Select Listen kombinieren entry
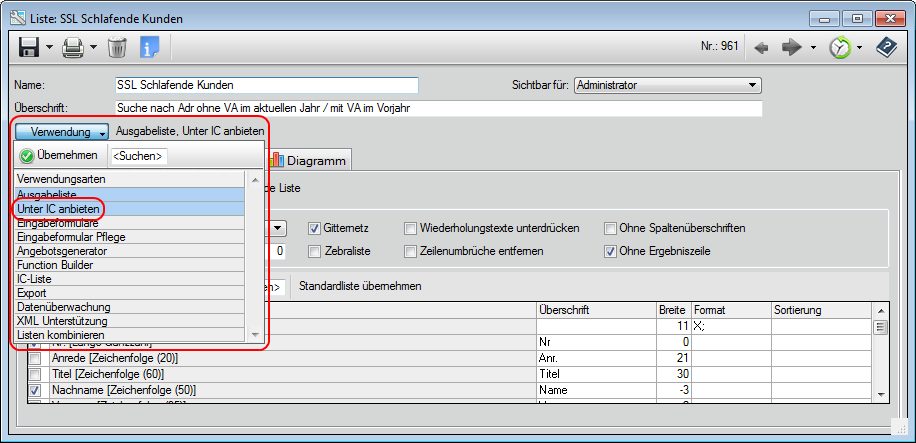Image resolution: width=916 pixels, height=443 pixels. [129, 335]
